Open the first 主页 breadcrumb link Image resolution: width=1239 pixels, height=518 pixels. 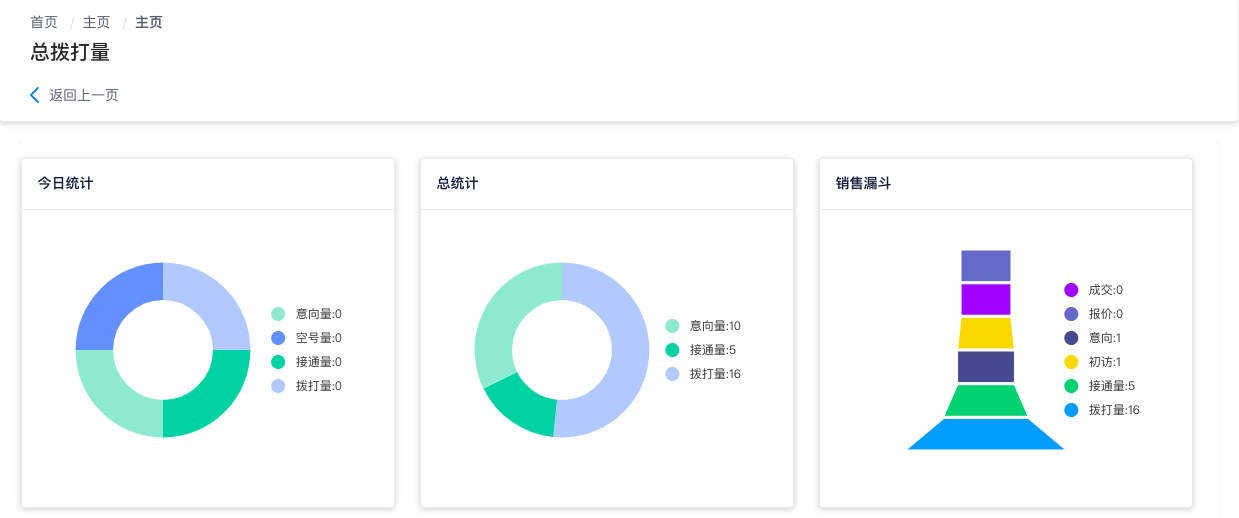click(x=96, y=22)
